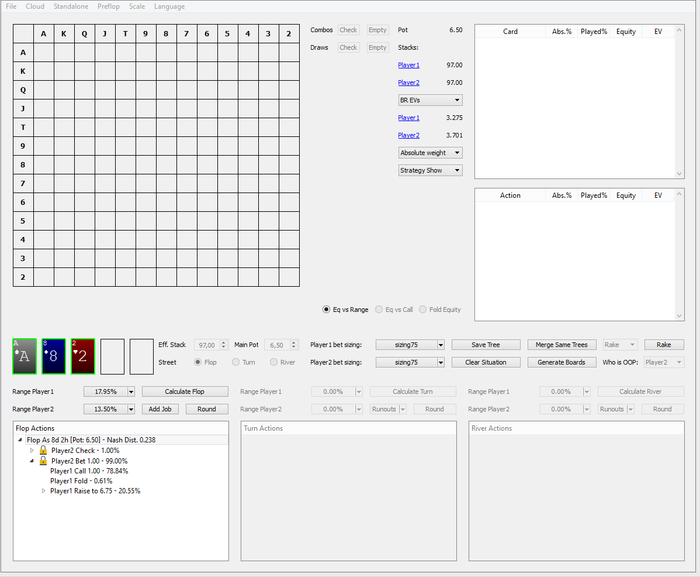Click the flop Round button
700x577 pixels.
point(207,409)
